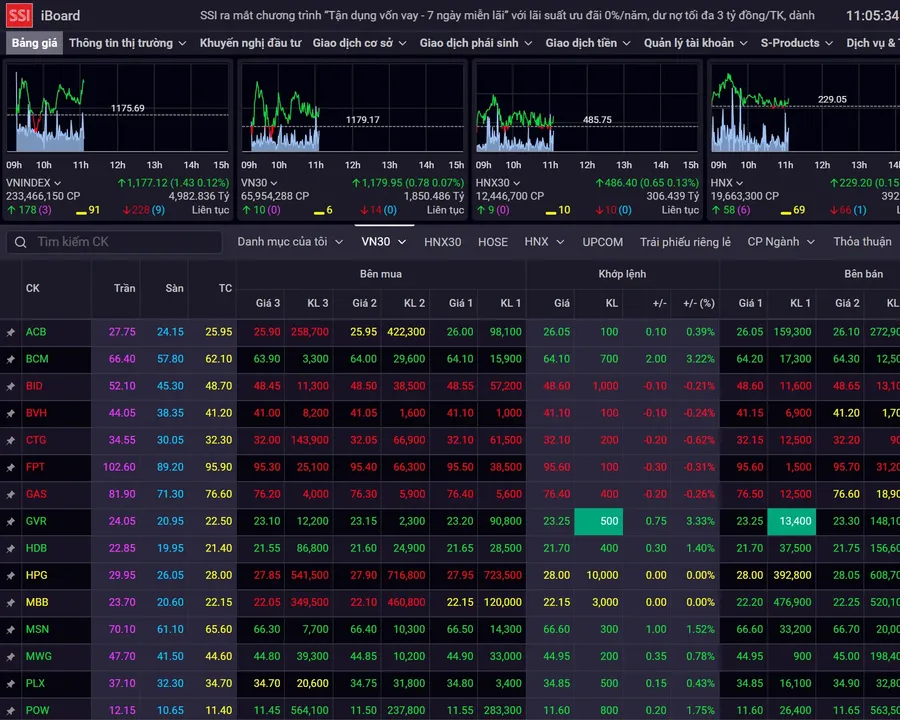Pin the BVH stock row
The width and height of the screenshot is (900, 720).
10,413
